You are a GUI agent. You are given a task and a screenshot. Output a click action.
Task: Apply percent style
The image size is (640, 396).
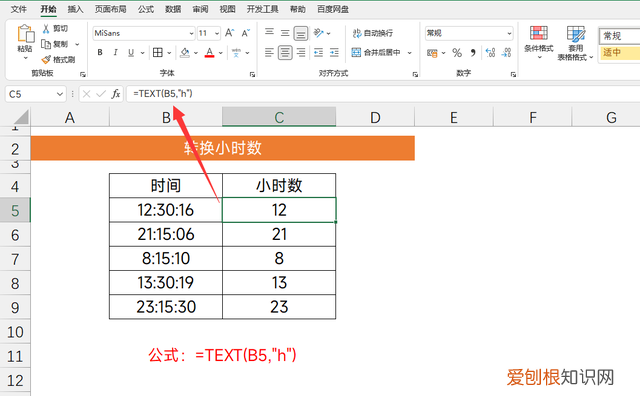click(457, 53)
